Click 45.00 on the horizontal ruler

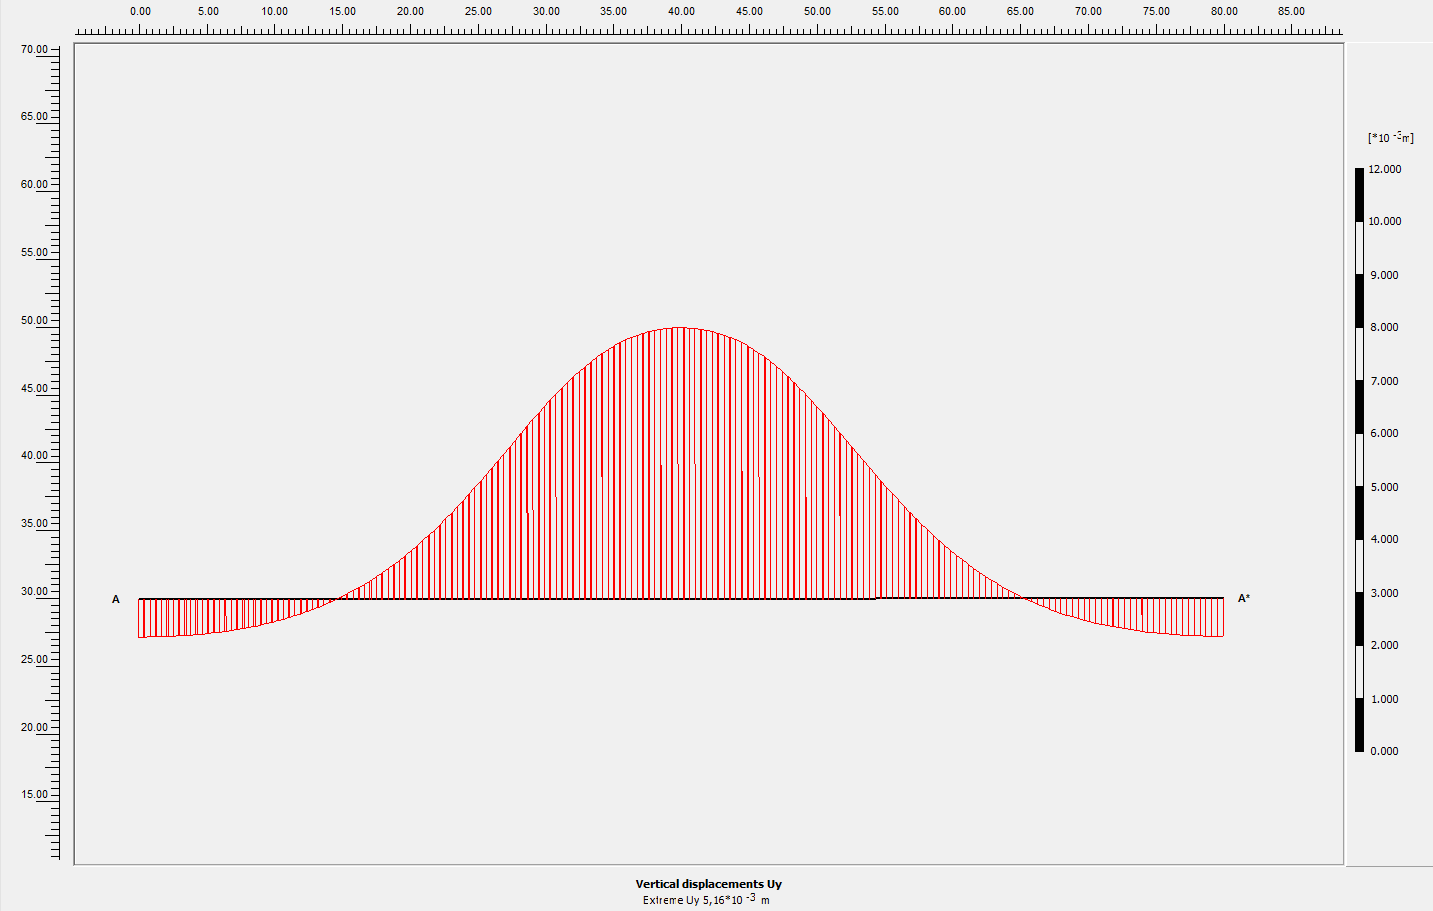pos(749,11)
